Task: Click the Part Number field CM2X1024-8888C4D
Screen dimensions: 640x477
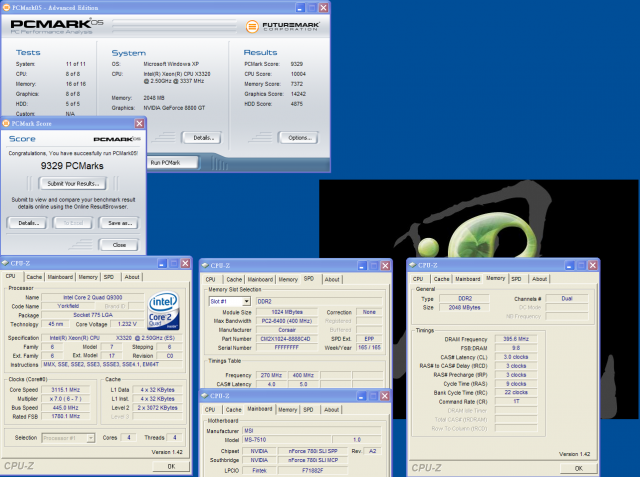Action: pyautogui.click(x=287, y=339)
